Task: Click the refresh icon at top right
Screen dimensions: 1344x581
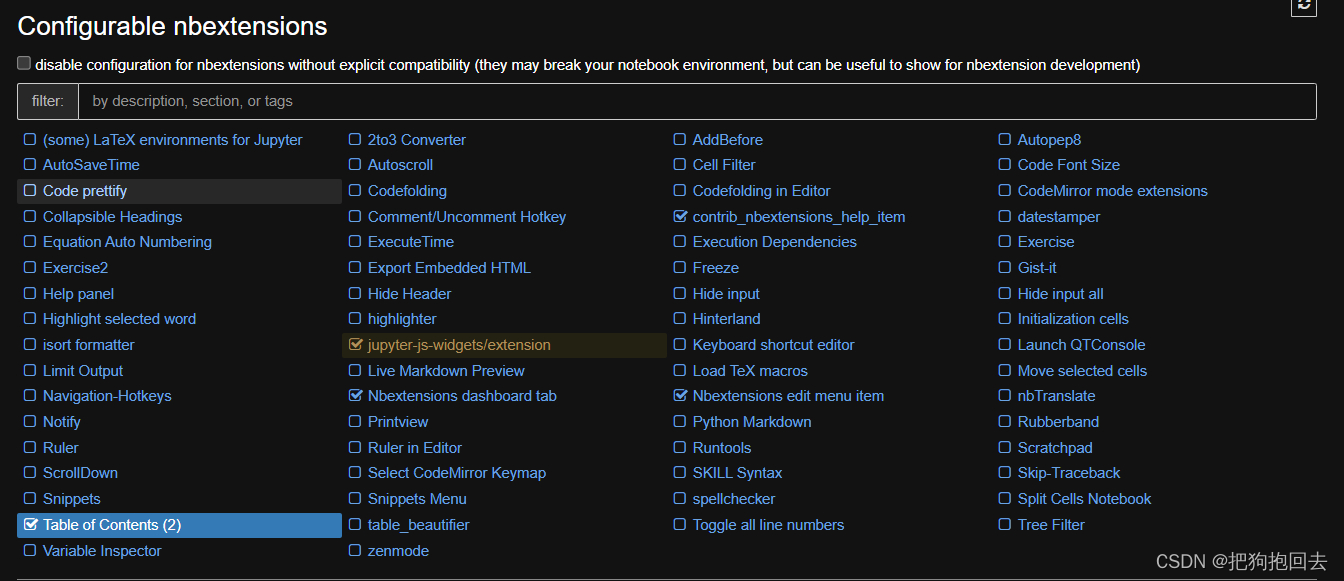Action: coord(1304,5)
